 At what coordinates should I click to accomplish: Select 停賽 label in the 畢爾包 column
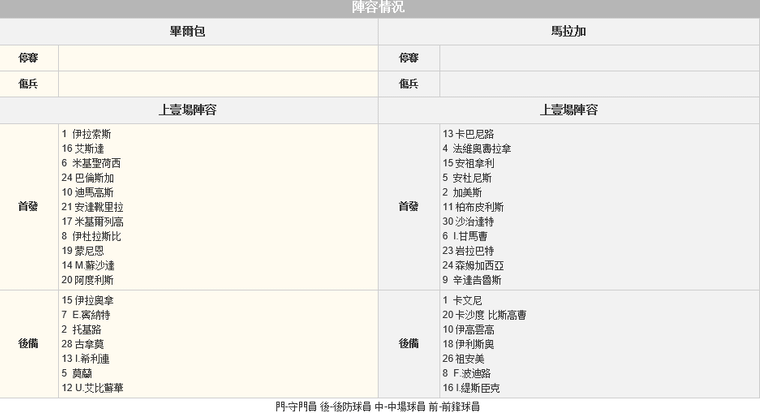coord(28,58)
